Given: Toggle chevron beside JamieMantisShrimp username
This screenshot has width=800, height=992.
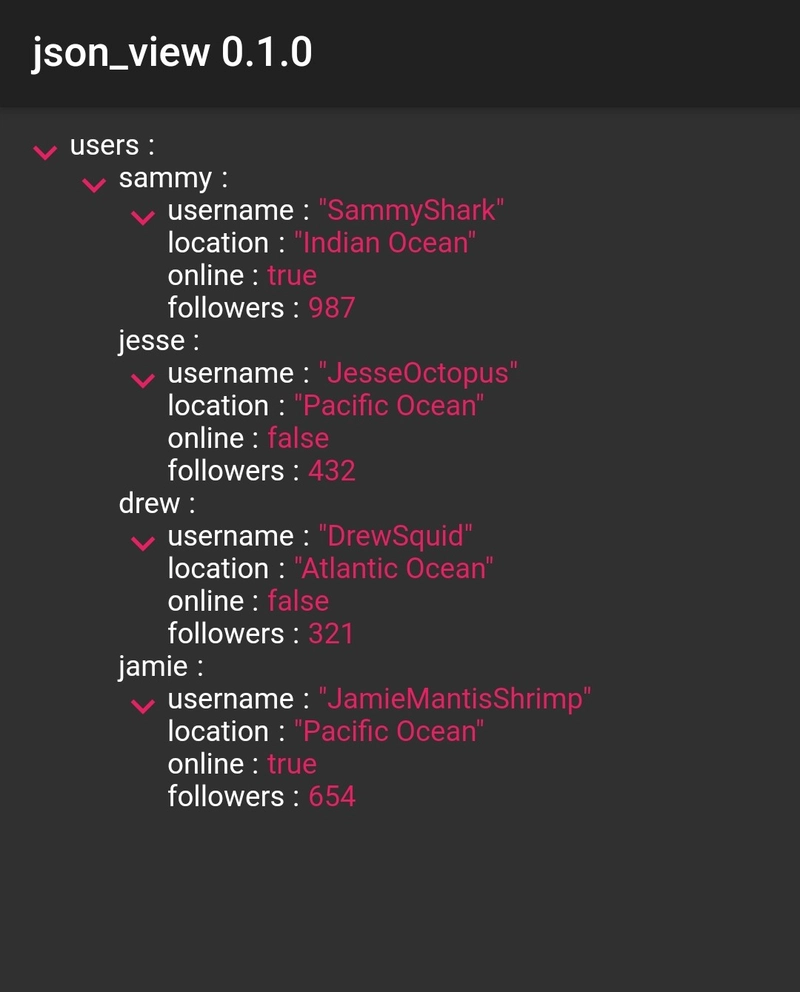Looking at the screenshot, I should [x=143, y=706].
